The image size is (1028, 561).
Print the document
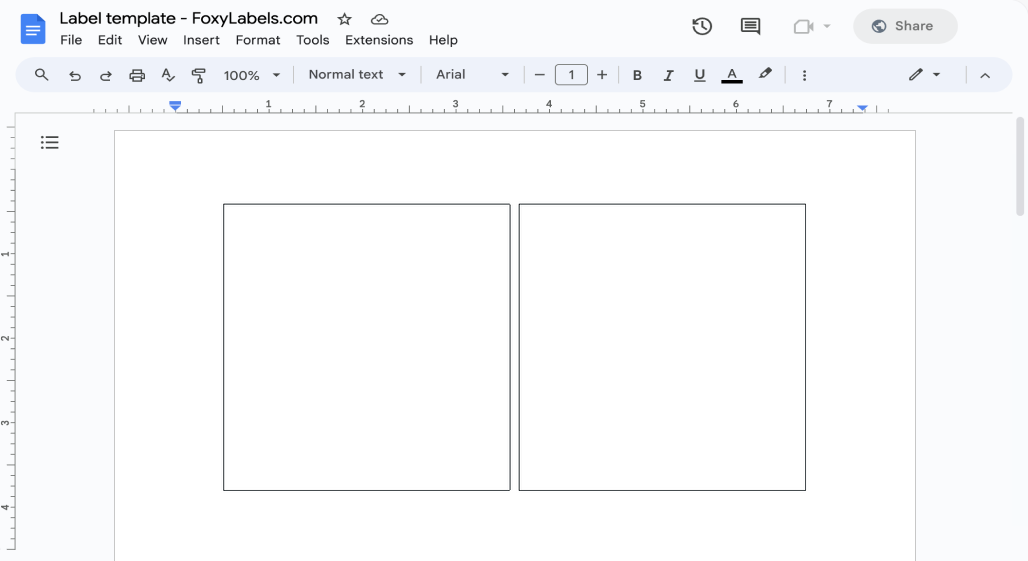point(136,75)
